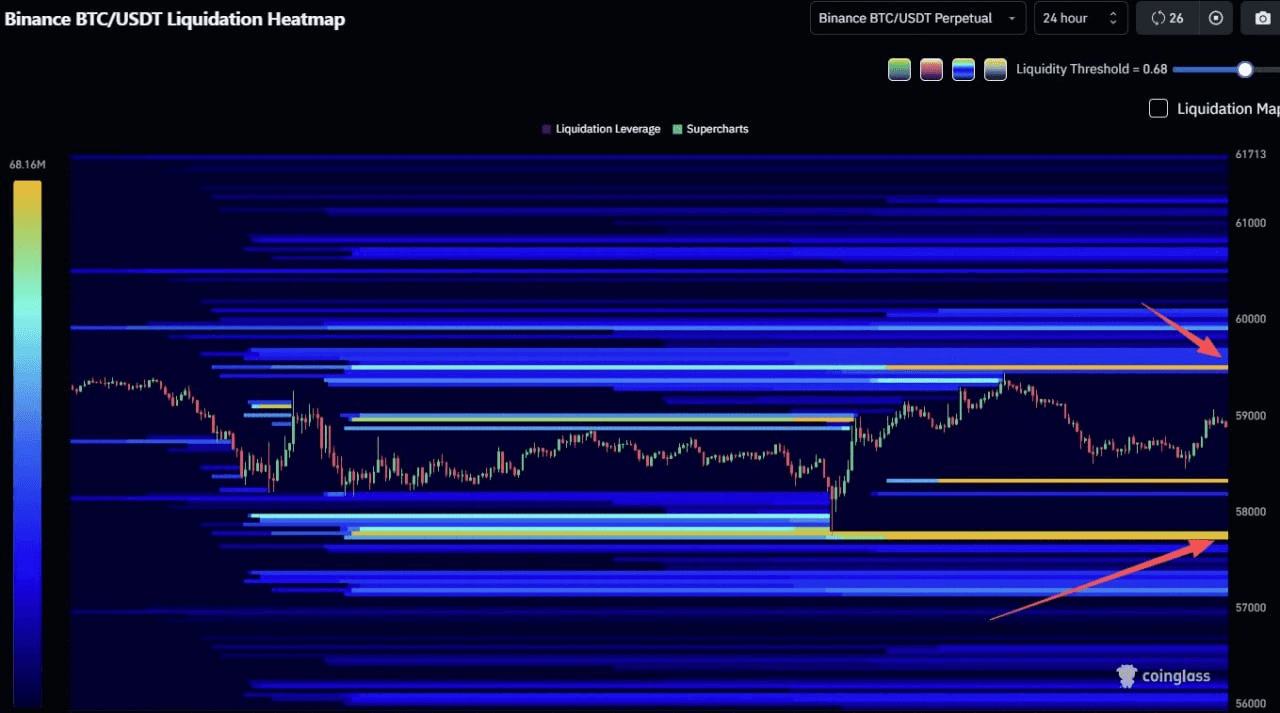Open the 24 hour timeframe selector
1280x713 pixels.
(1081, 18)
